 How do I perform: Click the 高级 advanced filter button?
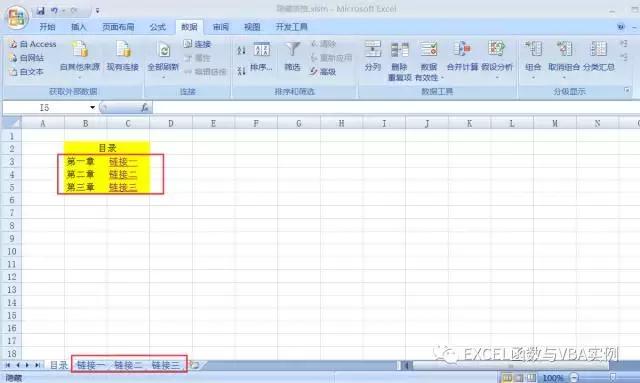coord(323,72)
